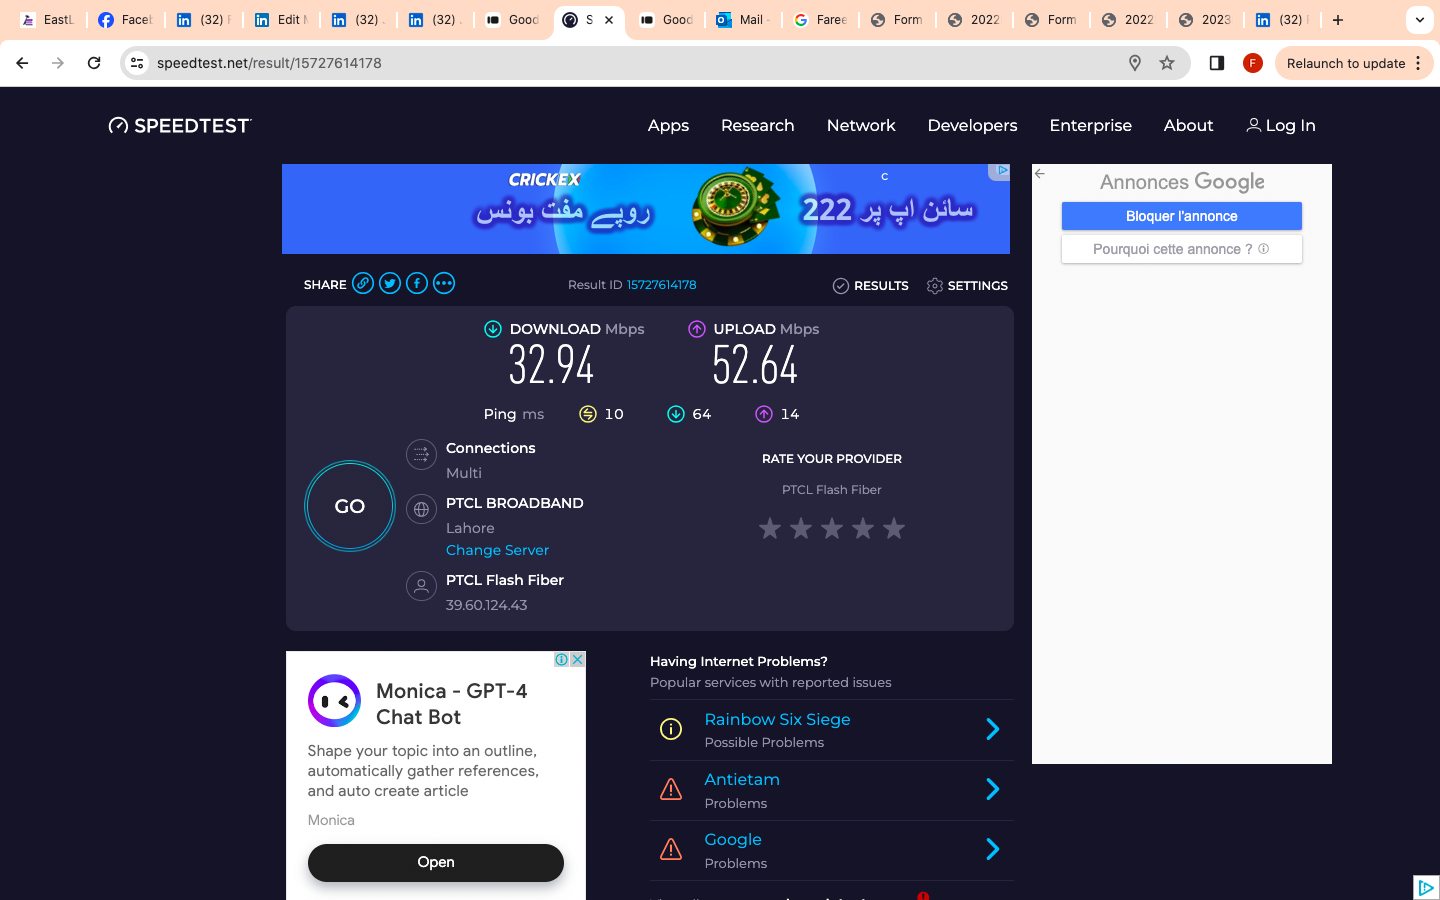Expand the tab search dropdown
Viewport: 1440px width, 900px height.
point(1420,20)
